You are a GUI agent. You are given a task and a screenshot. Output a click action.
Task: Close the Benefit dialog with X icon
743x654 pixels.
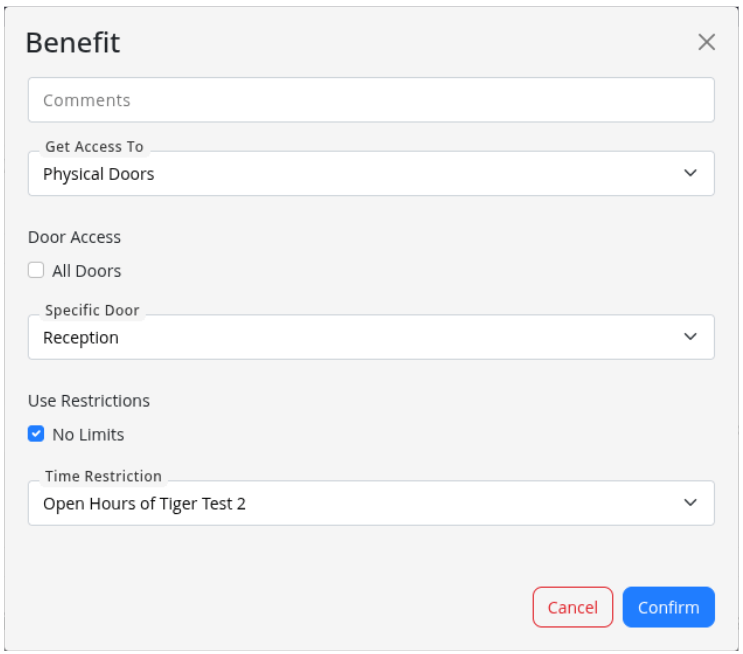tap(706, 42)
